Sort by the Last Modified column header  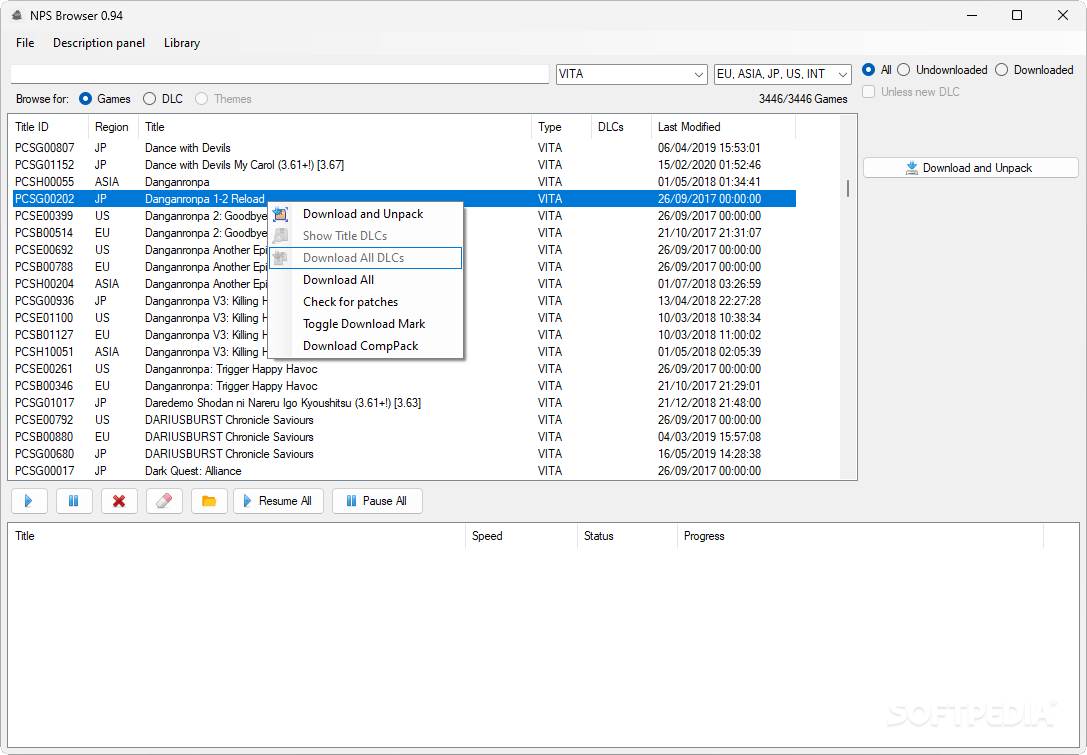tap(722, 127)
